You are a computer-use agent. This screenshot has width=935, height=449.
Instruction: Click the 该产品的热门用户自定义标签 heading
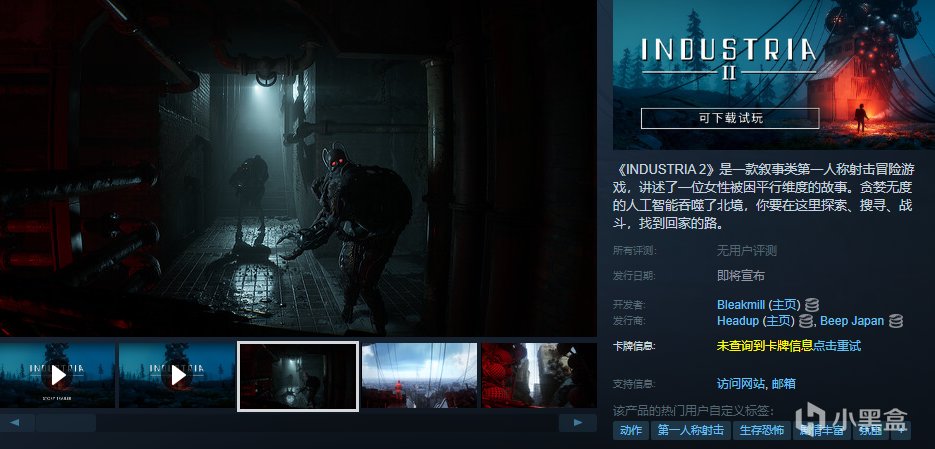[693, 411]
